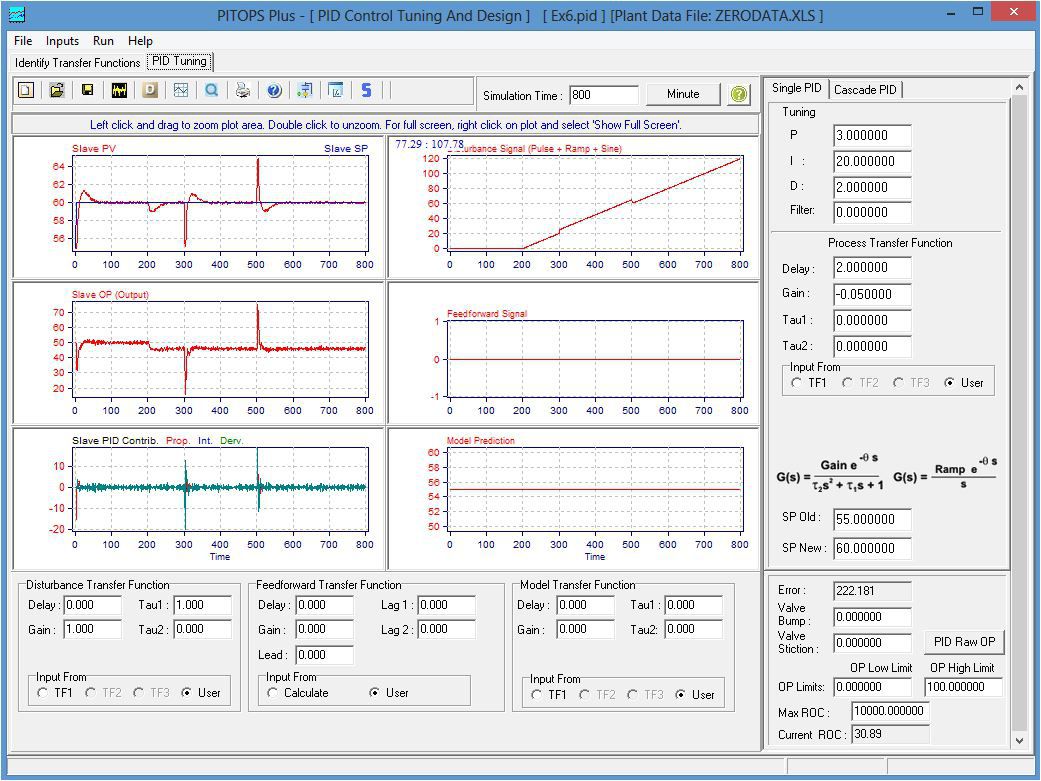Click the right panel scrollbar up arrow
The image size is (1041, 781).
pos(1019,87)
